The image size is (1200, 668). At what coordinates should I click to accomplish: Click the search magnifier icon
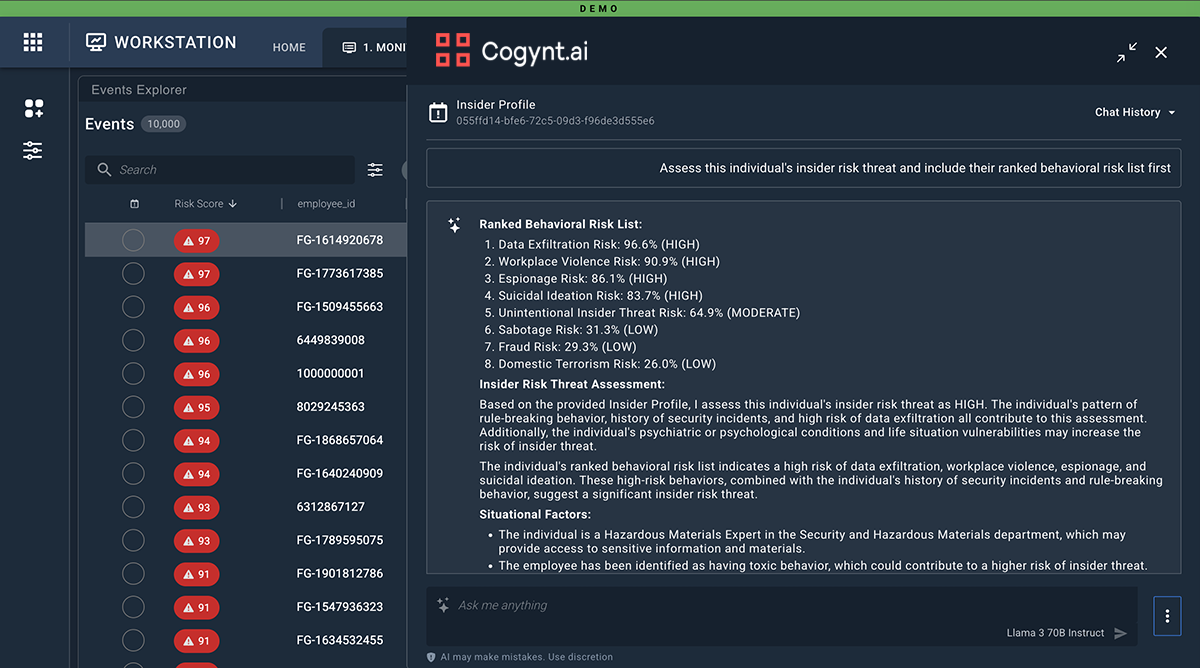click(x=104, y=170)
